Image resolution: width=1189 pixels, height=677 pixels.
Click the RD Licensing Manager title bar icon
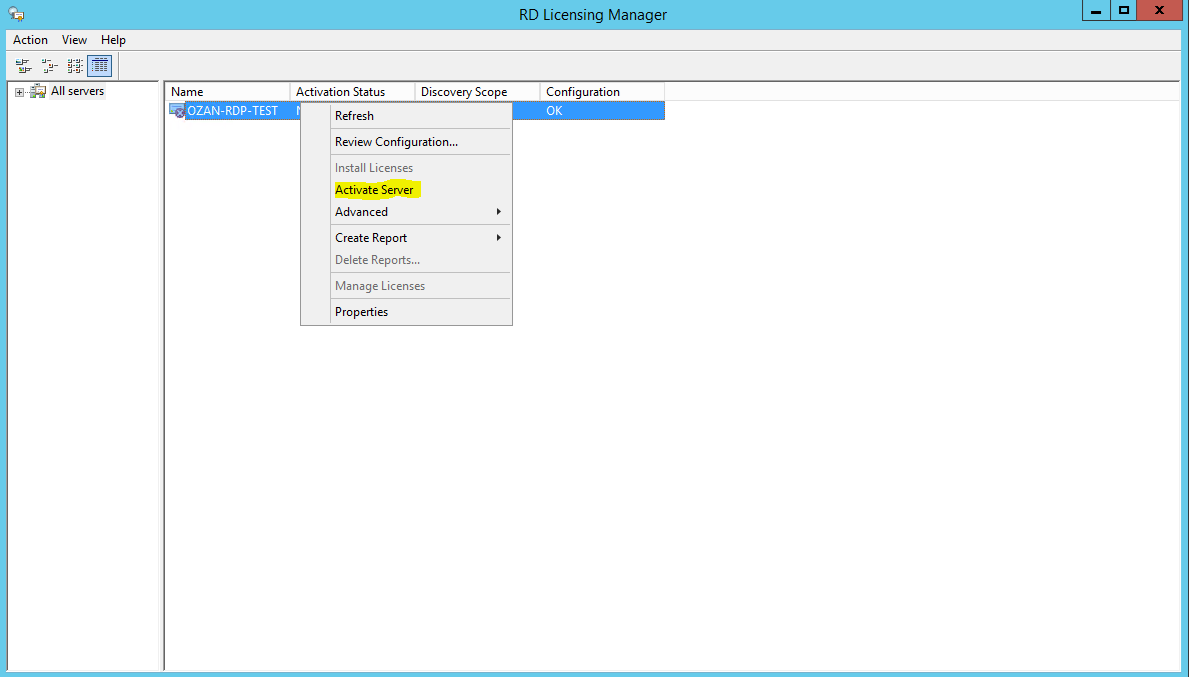tap(16, 14)
